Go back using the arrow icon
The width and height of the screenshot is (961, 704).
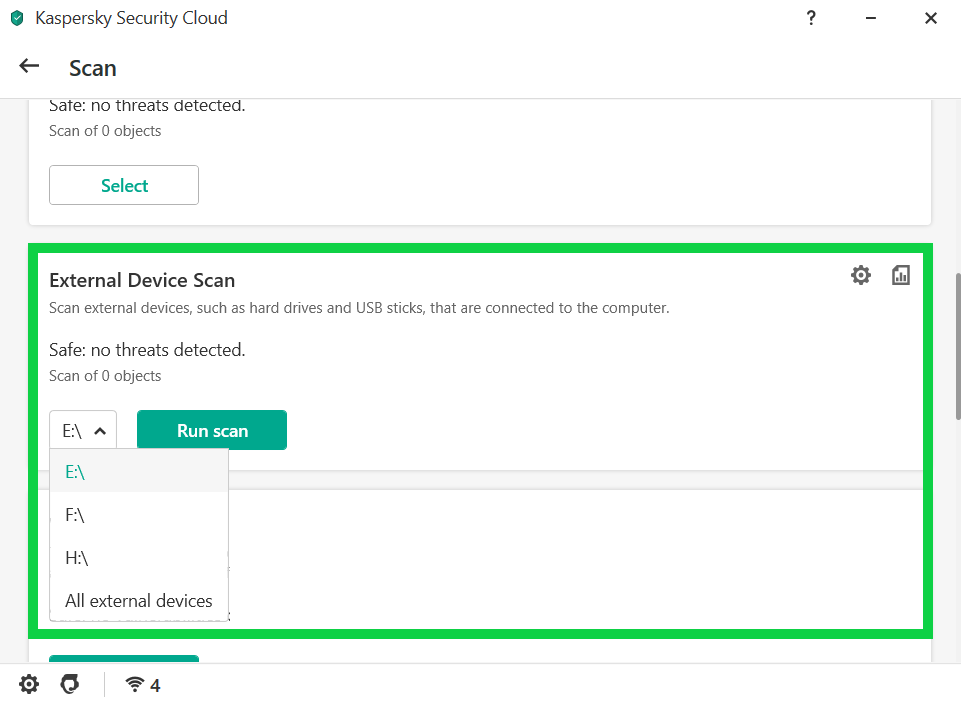[x=29, y=67]
